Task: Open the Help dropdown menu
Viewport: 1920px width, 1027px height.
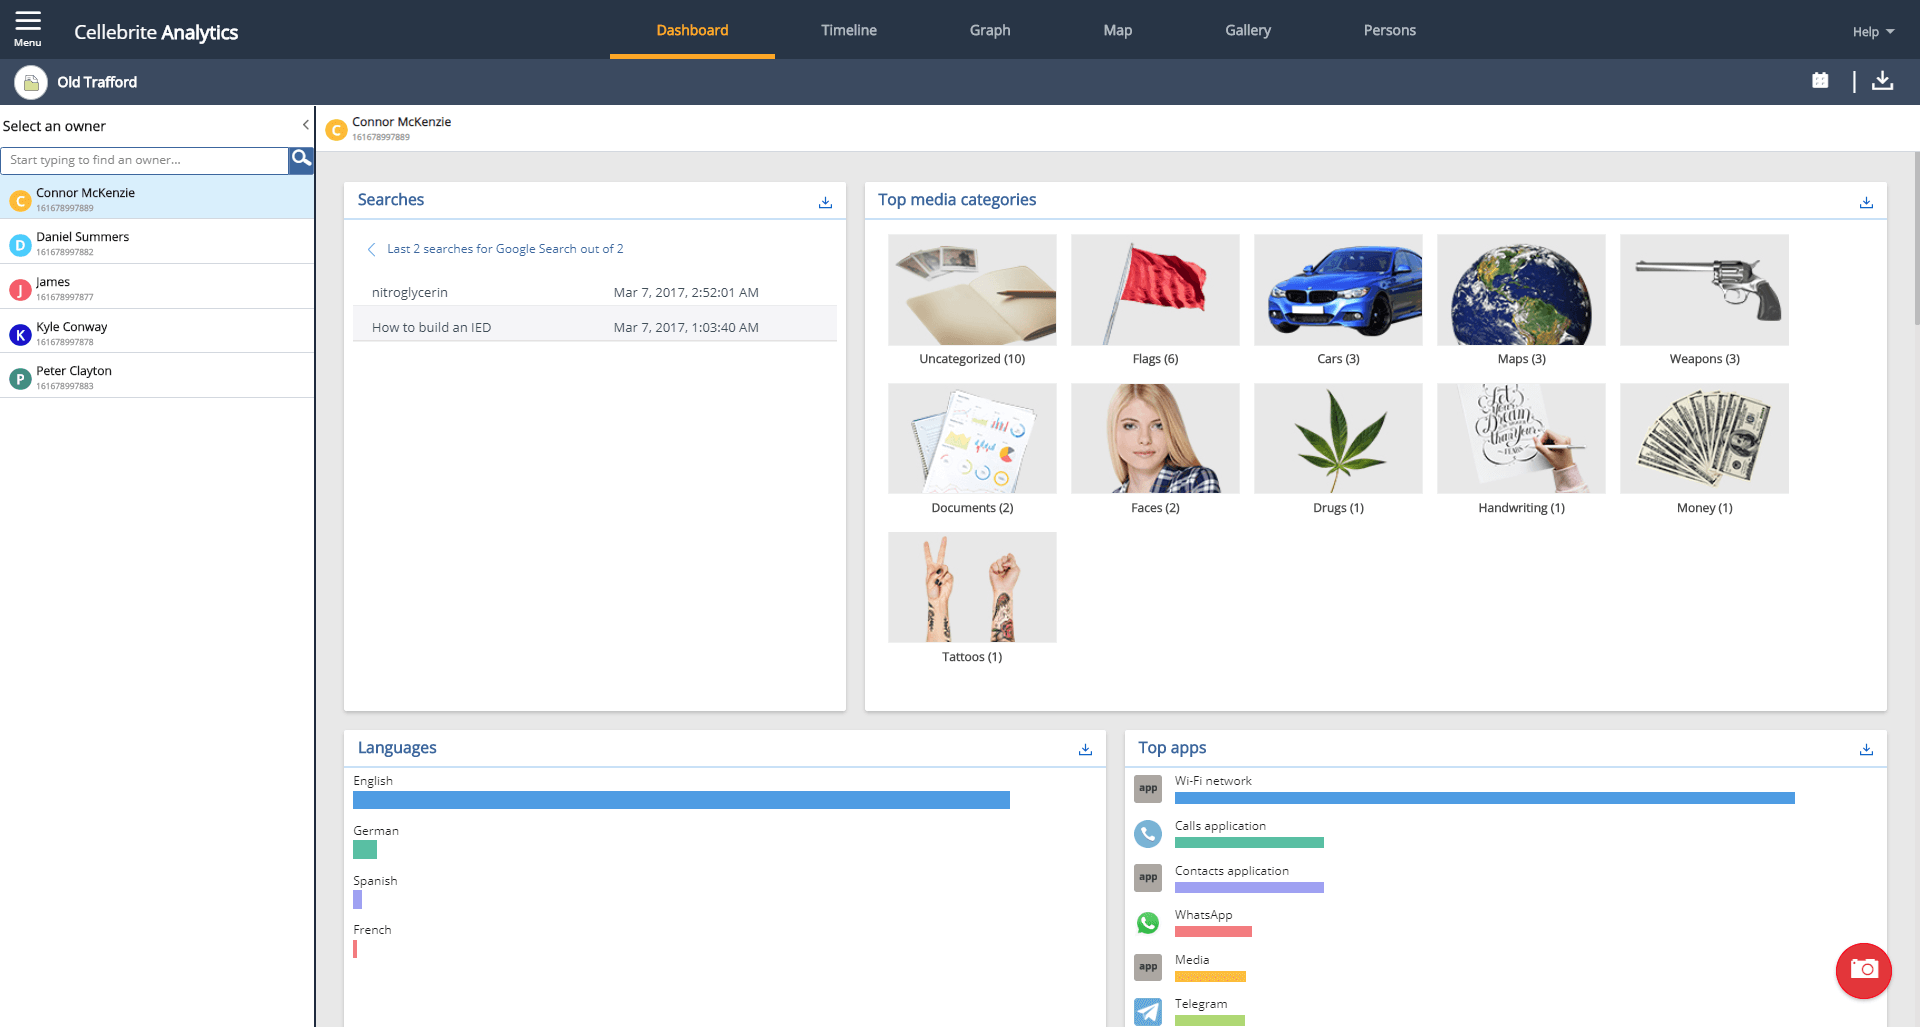Action: click(1872, 32)
